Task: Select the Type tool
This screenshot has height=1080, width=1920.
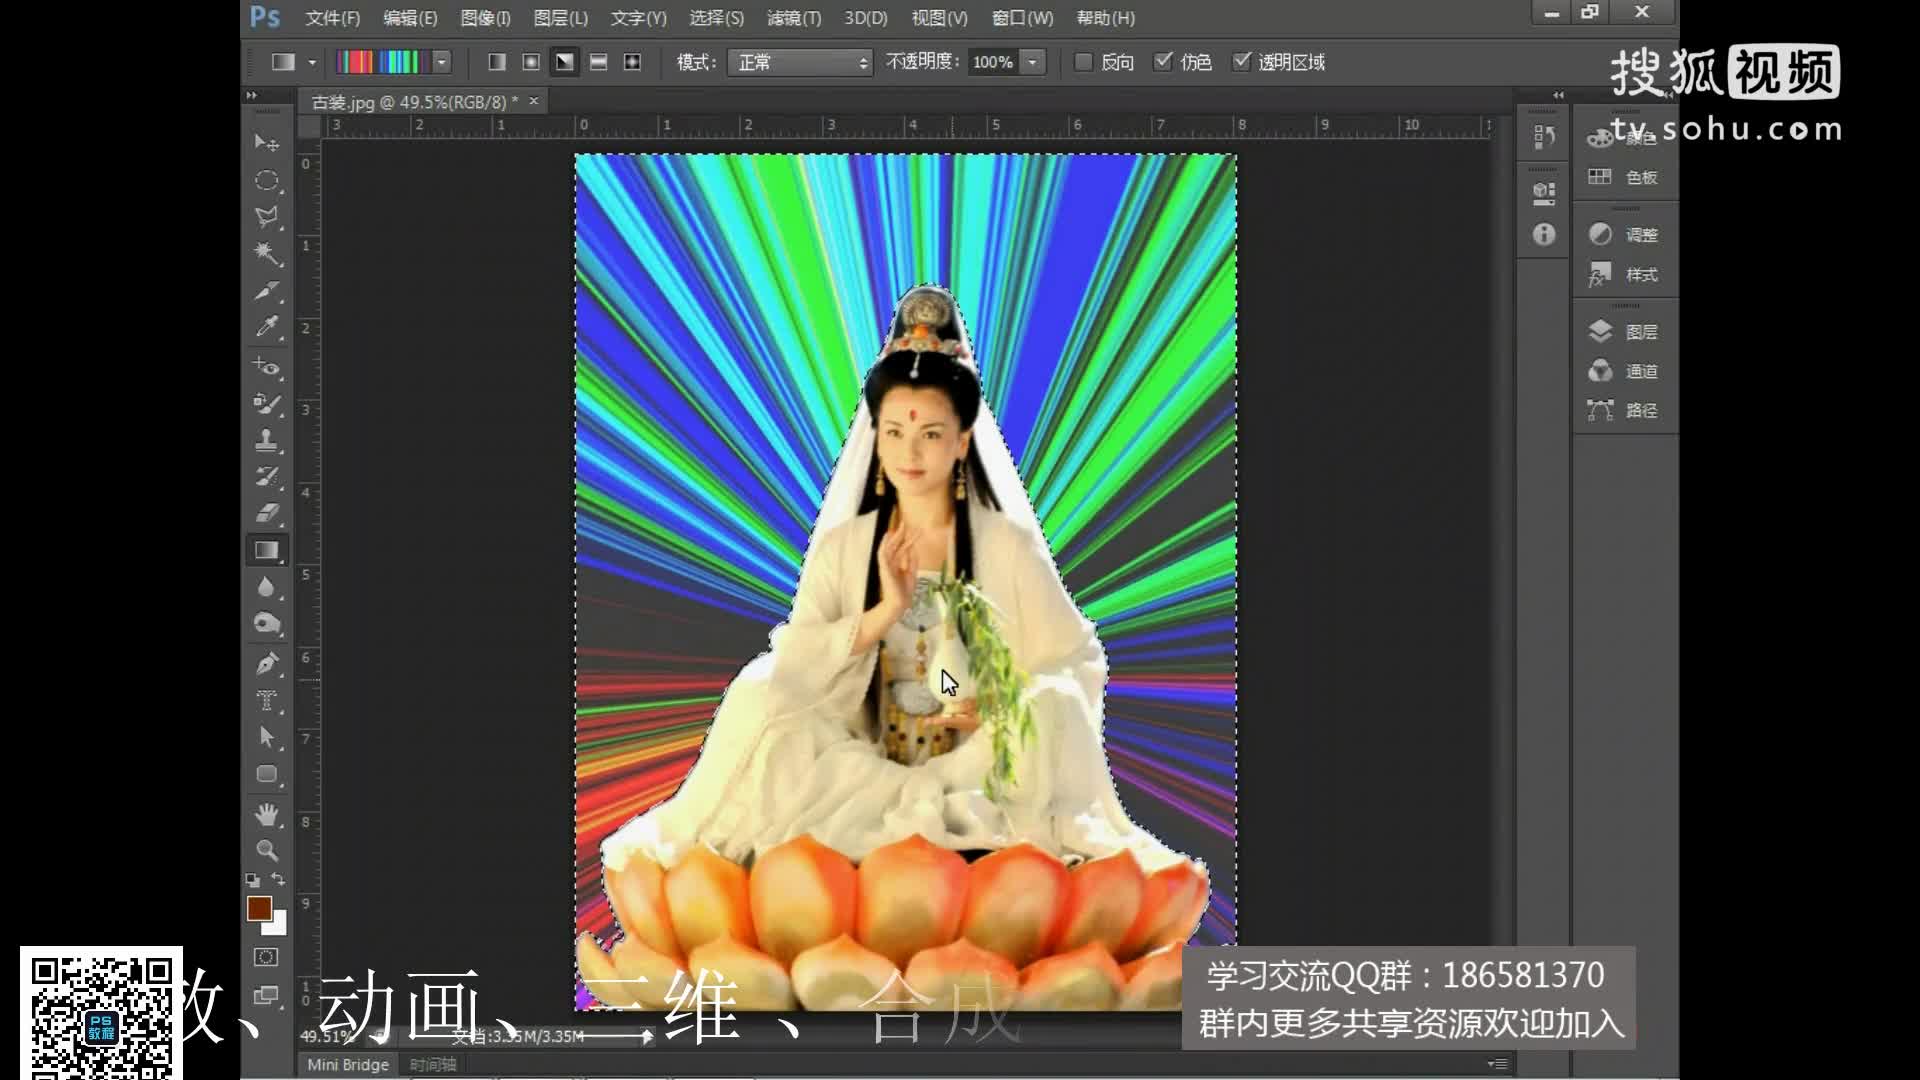Action: (x=266, y=700)
